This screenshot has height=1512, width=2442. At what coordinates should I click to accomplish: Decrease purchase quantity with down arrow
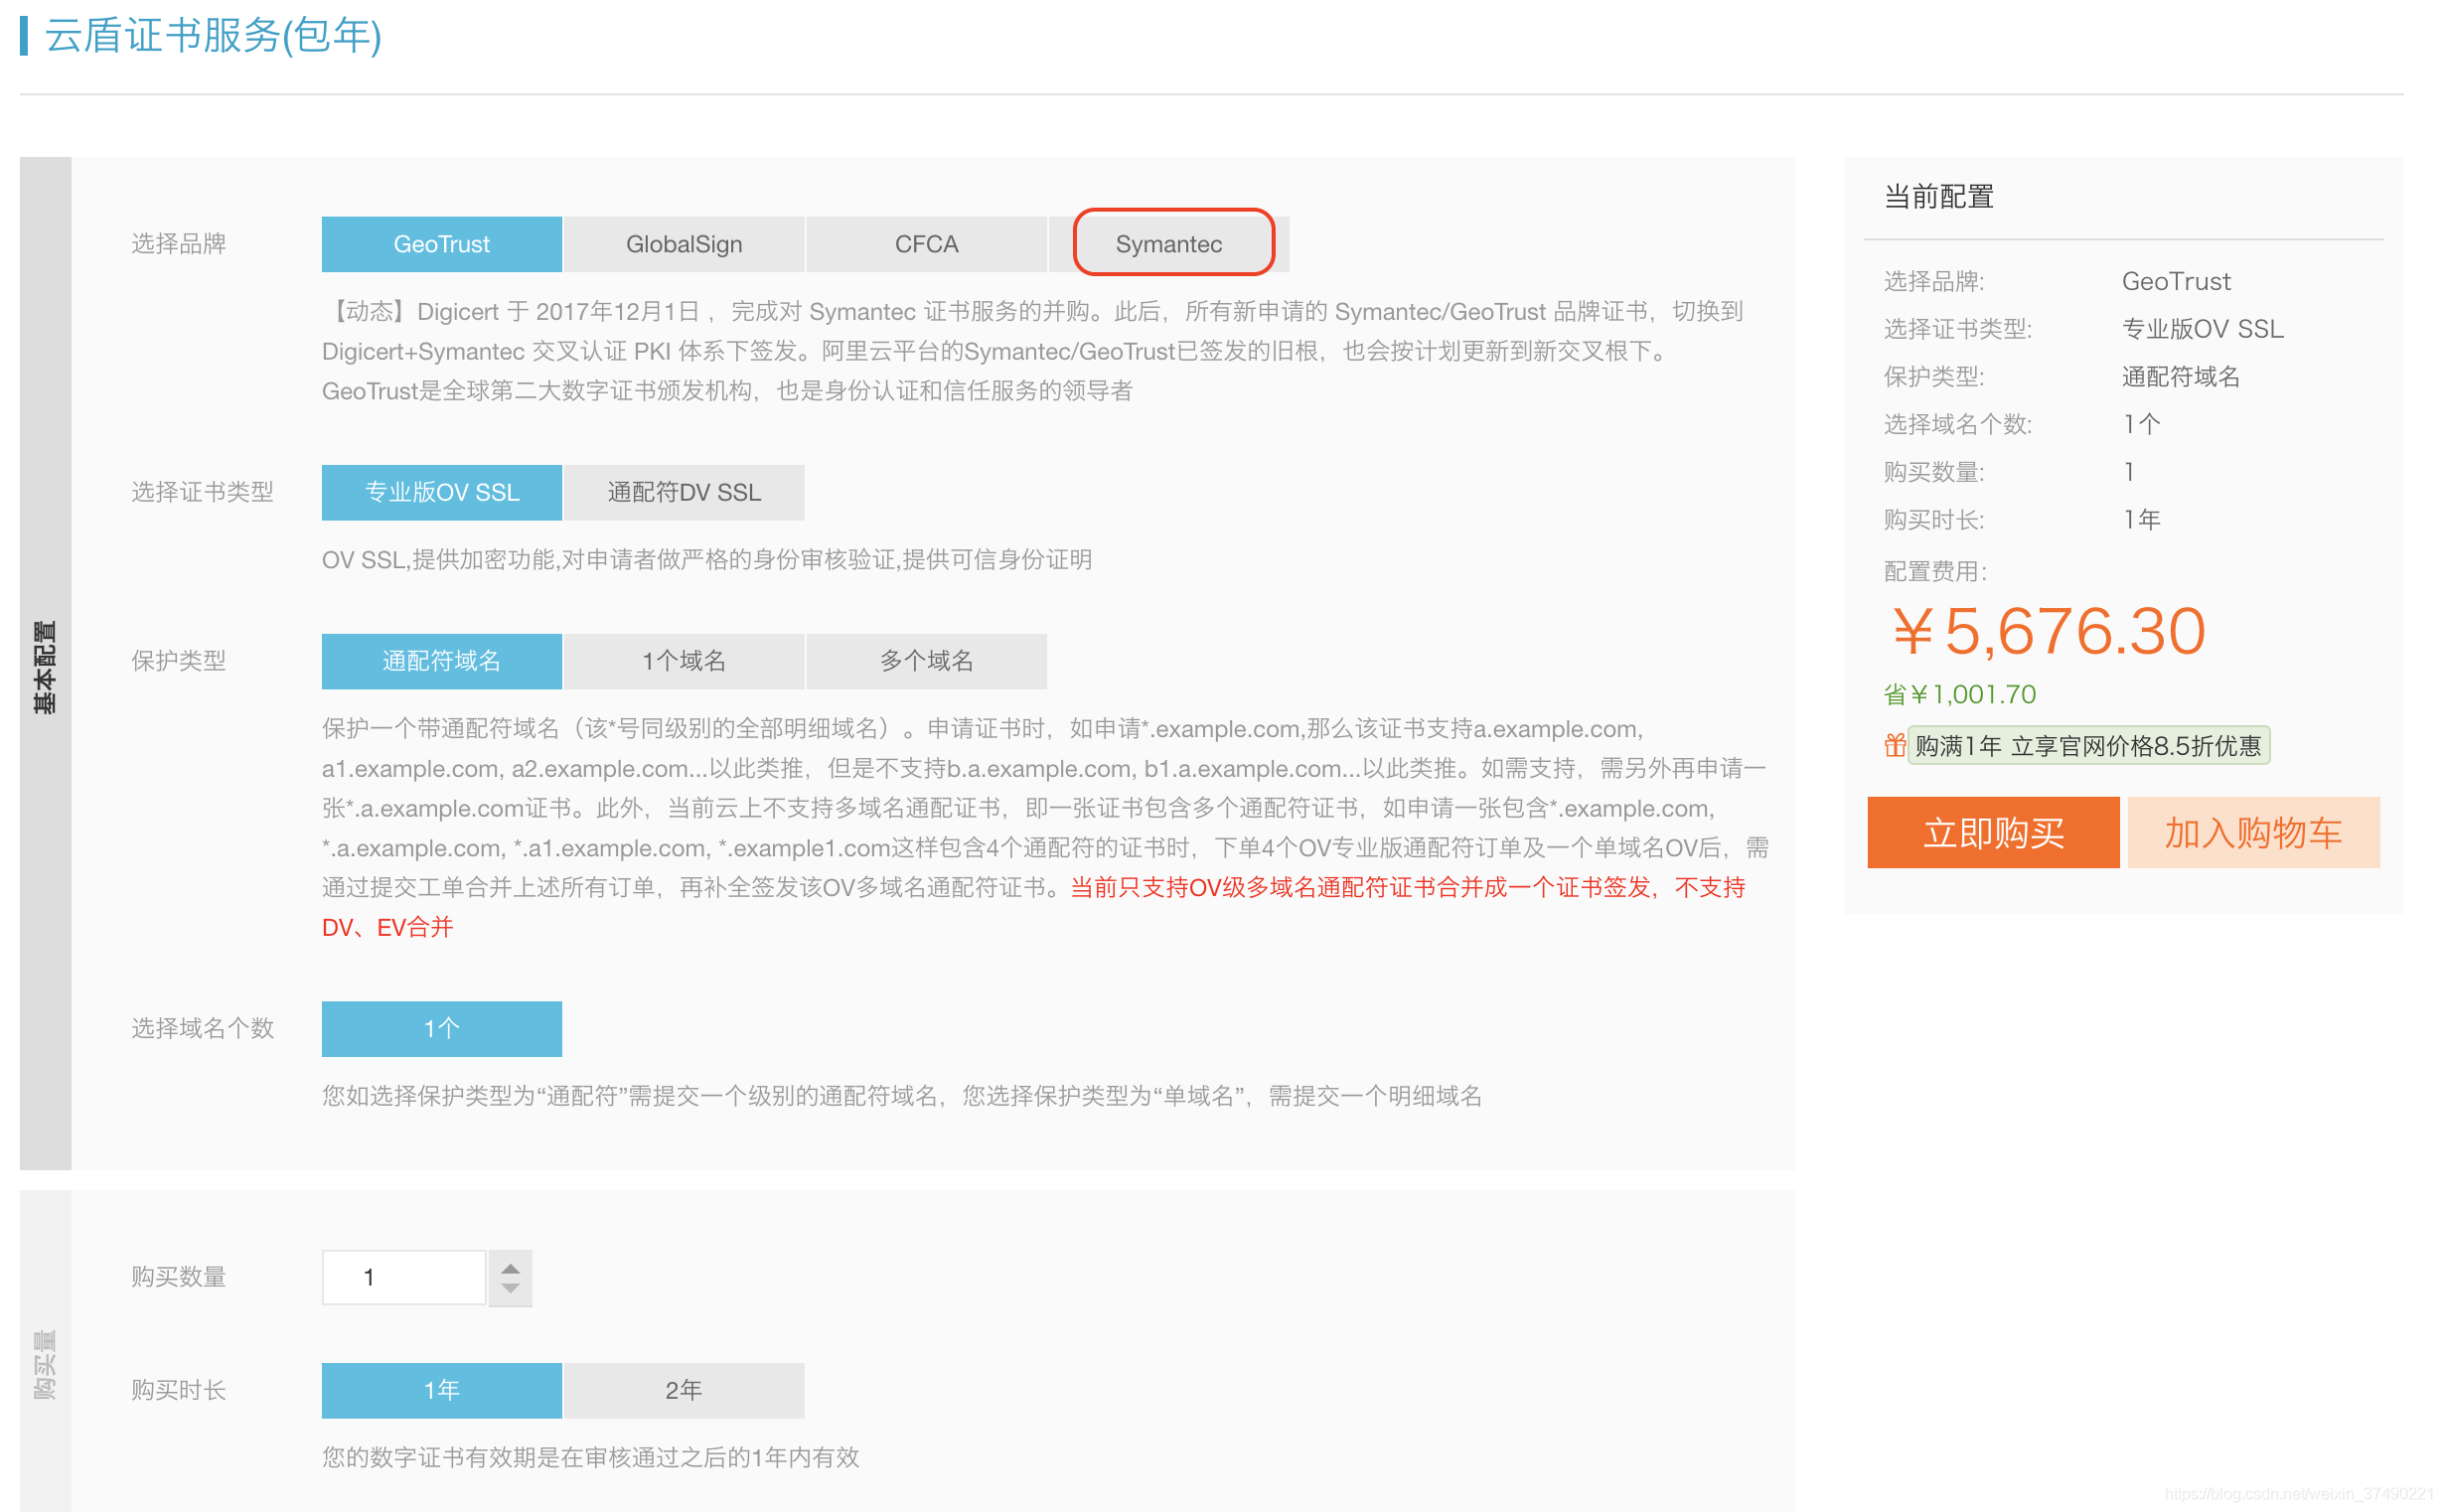click(510, 1288)
